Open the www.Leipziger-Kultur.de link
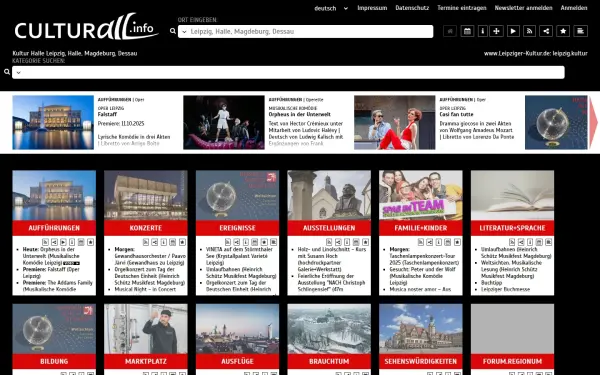The image size is (600, 375). [x=535, y=53]
